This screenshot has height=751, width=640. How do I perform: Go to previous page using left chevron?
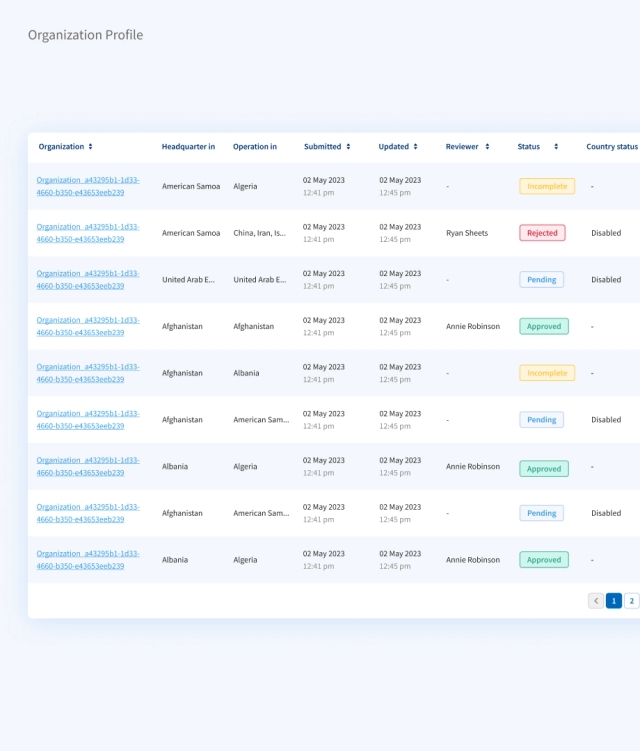click(x=596, y=601)
